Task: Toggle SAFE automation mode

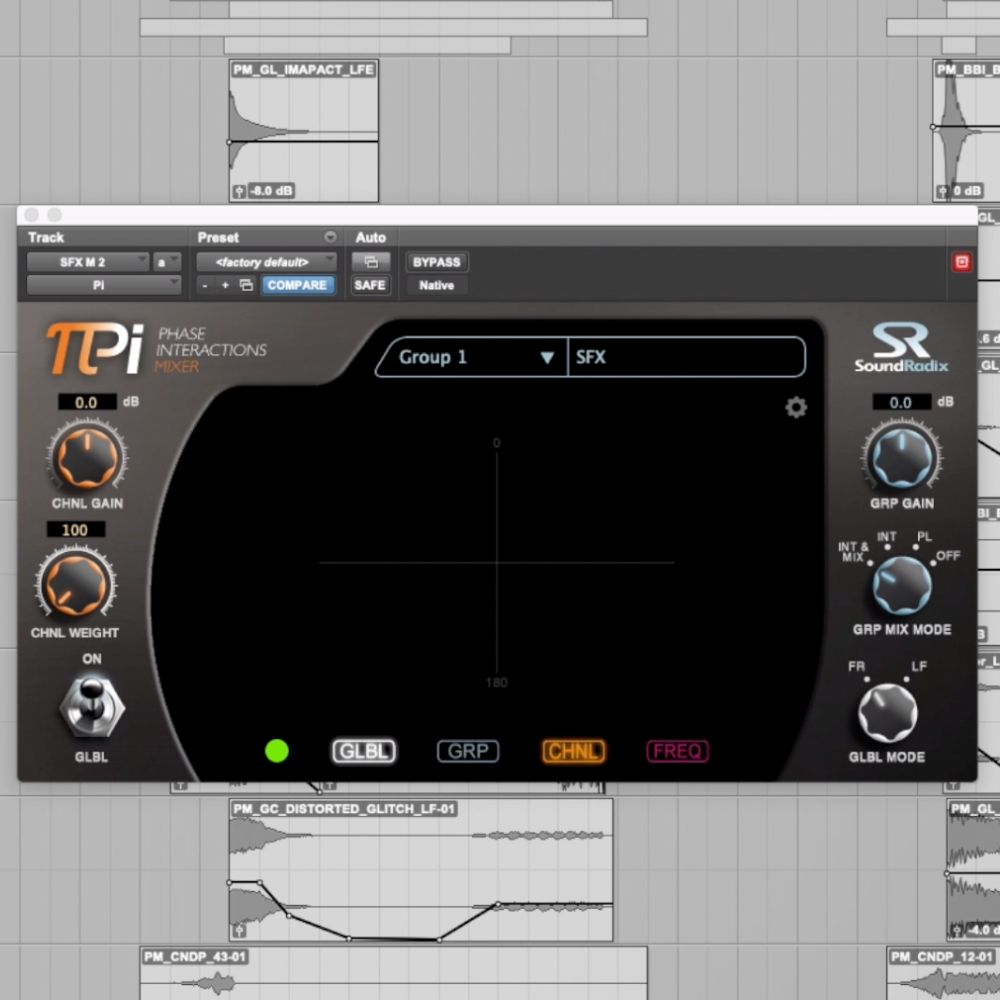Action: pyautogui.click(x=370, y=285)
